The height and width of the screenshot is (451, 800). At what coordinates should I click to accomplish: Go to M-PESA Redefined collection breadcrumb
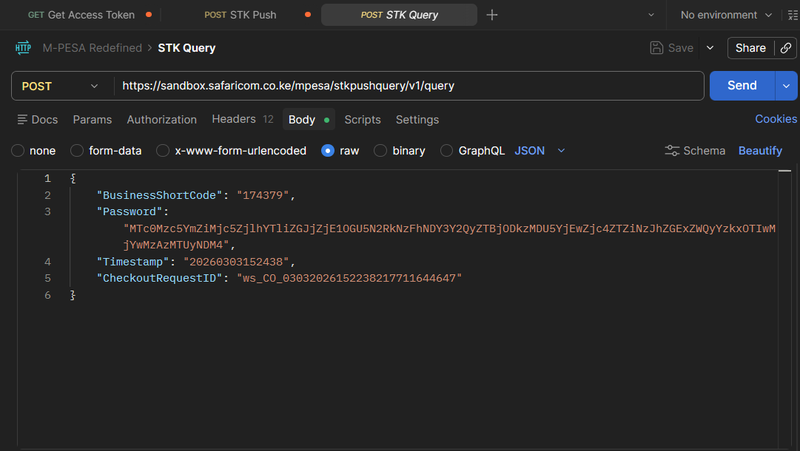pyautogui.click(x=92, y=48)
